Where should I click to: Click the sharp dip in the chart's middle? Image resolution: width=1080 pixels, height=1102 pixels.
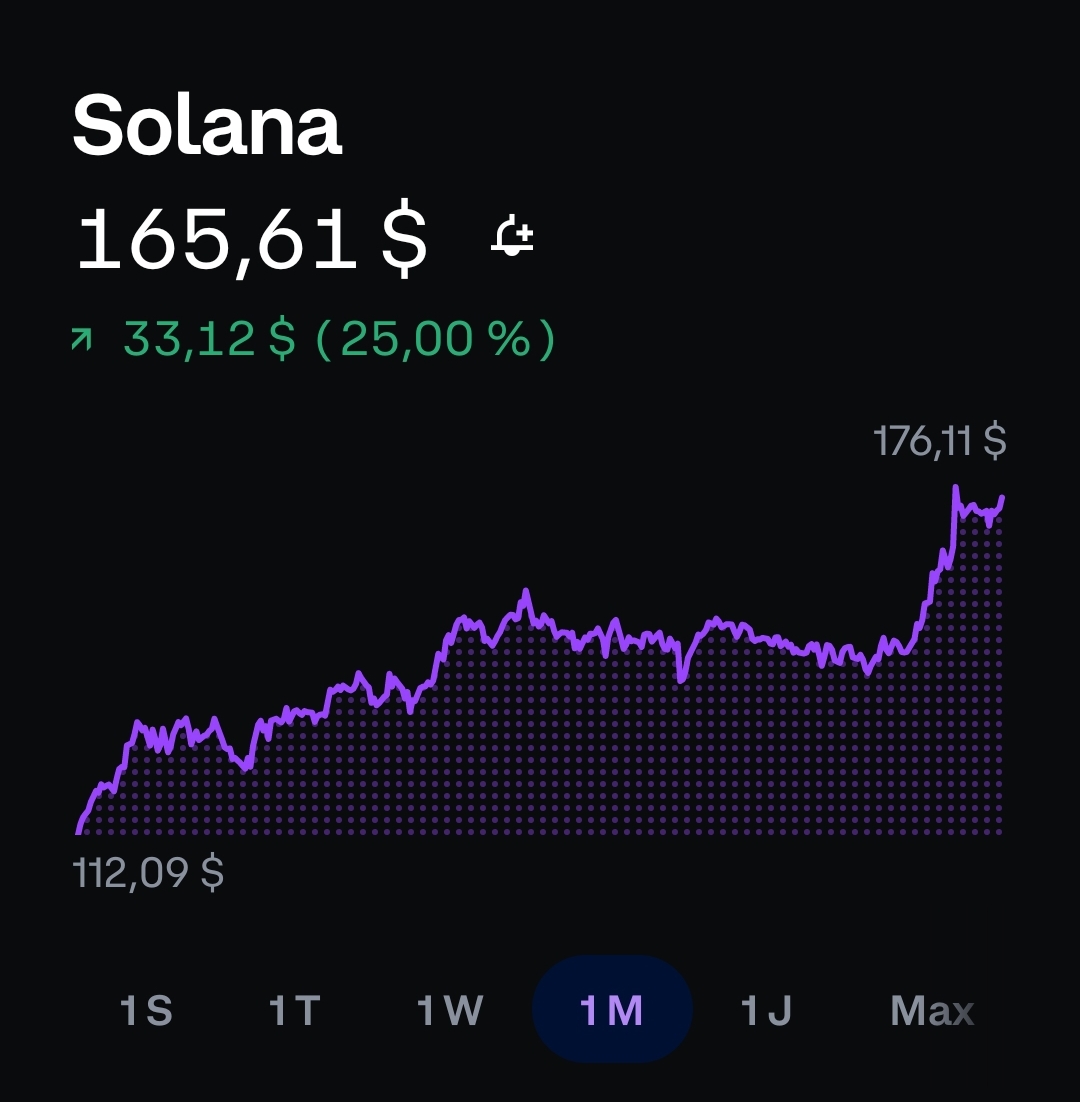[680, 680]
